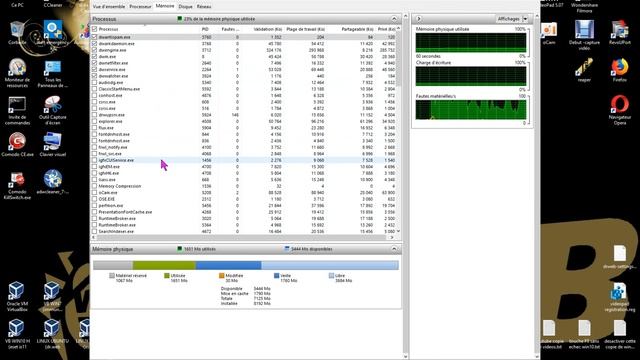The width and height of the screenshot is (640, 360).
Task: Check Memory Compression process checkbox
Action: tap(95, 186)
